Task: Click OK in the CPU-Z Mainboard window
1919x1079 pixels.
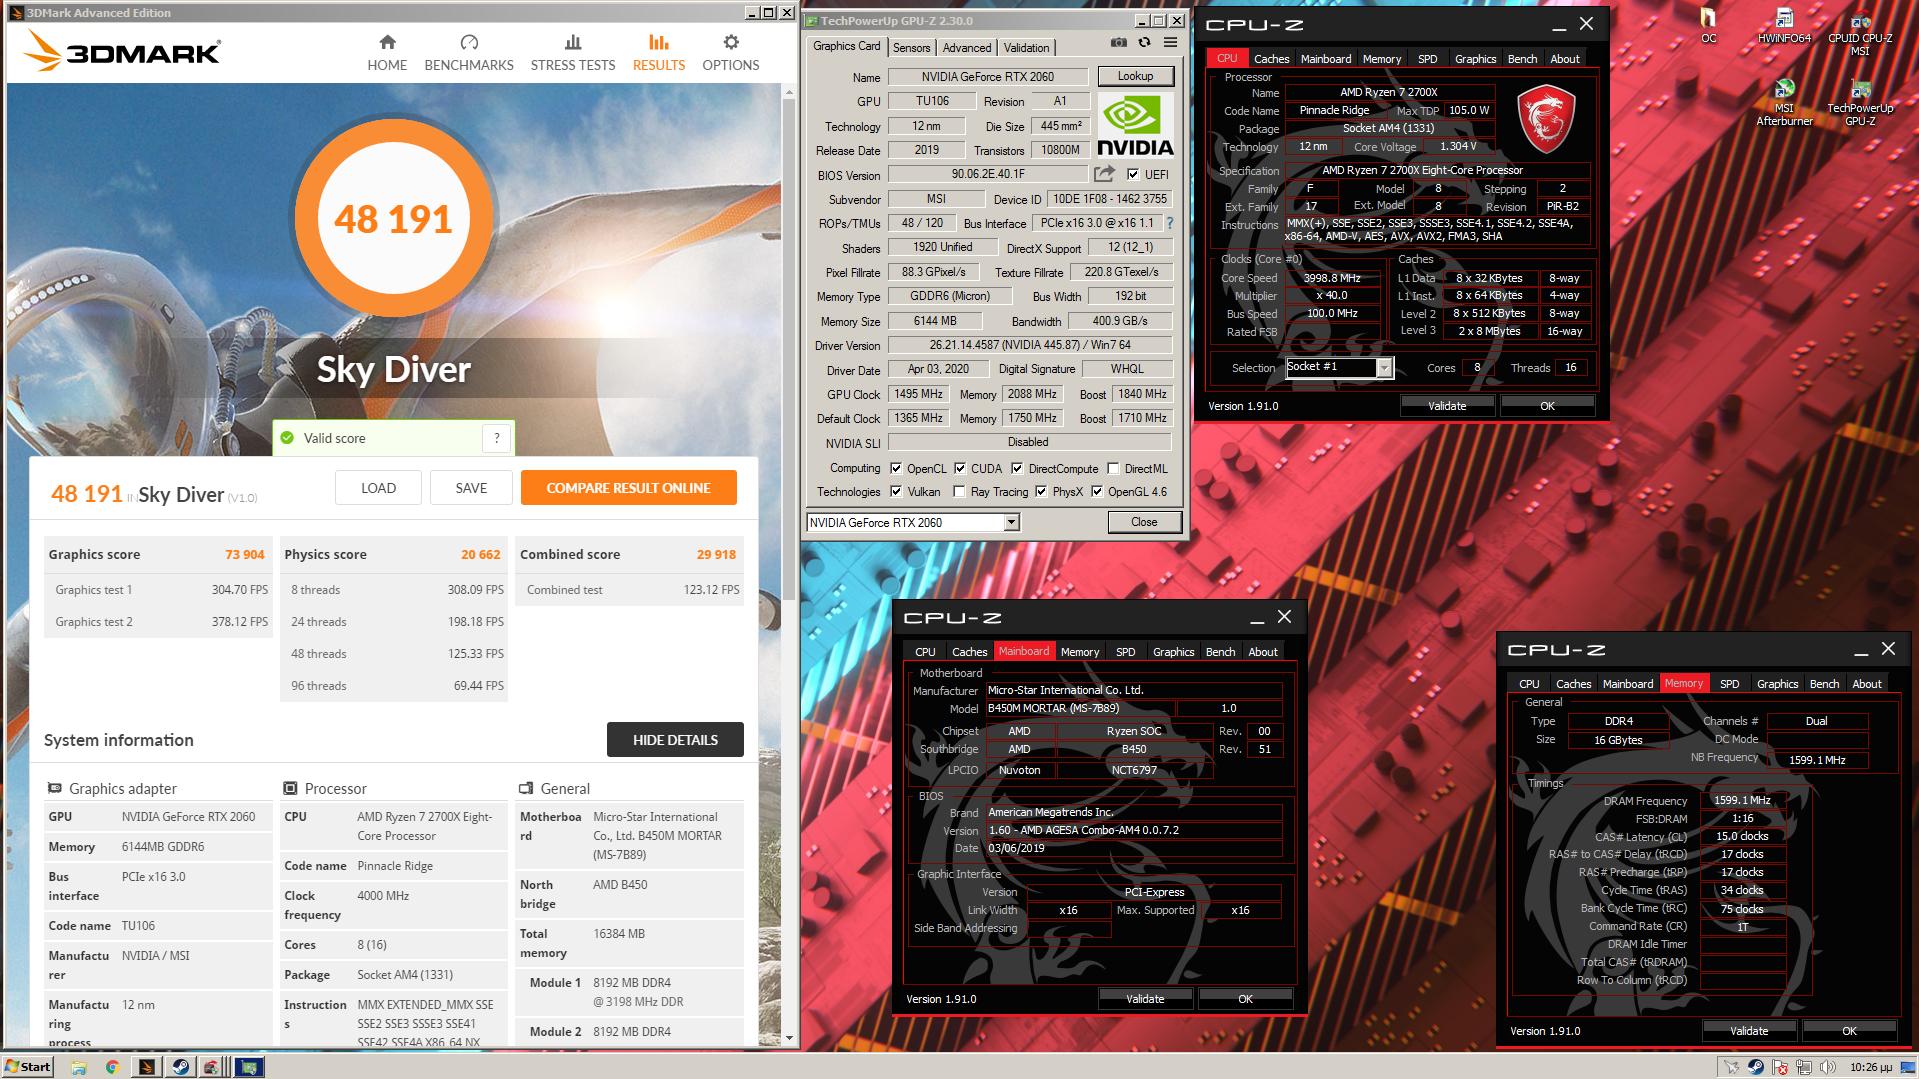Action: [1245, 999]
